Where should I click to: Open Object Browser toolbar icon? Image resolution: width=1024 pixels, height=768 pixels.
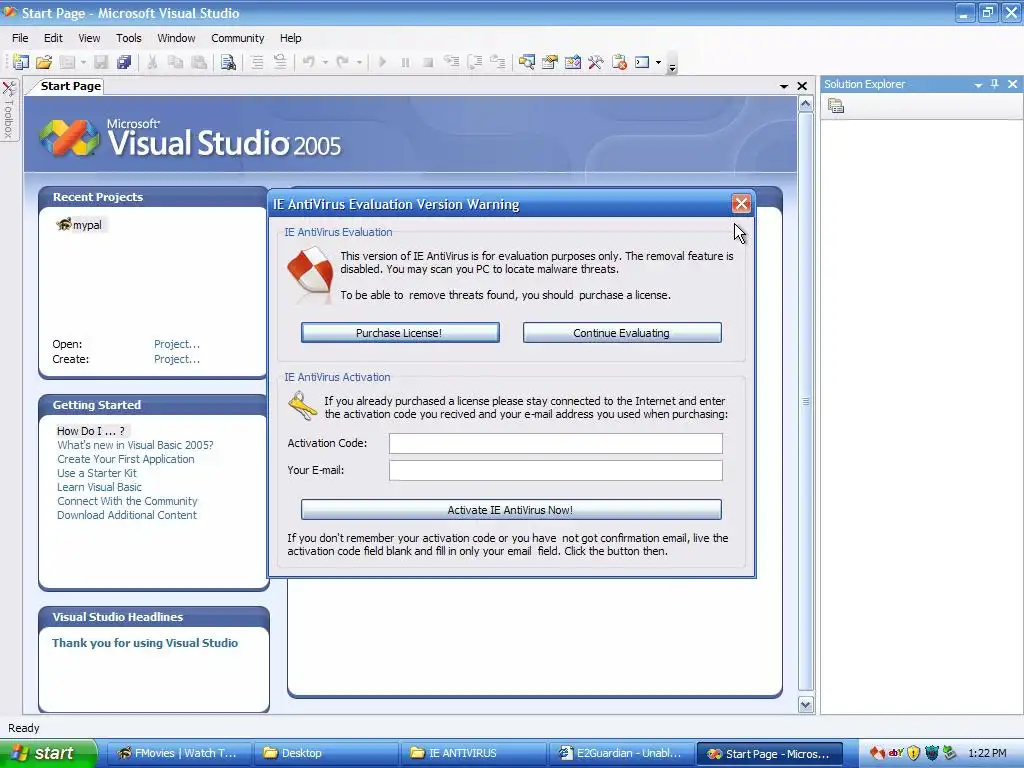coord(573,62)
